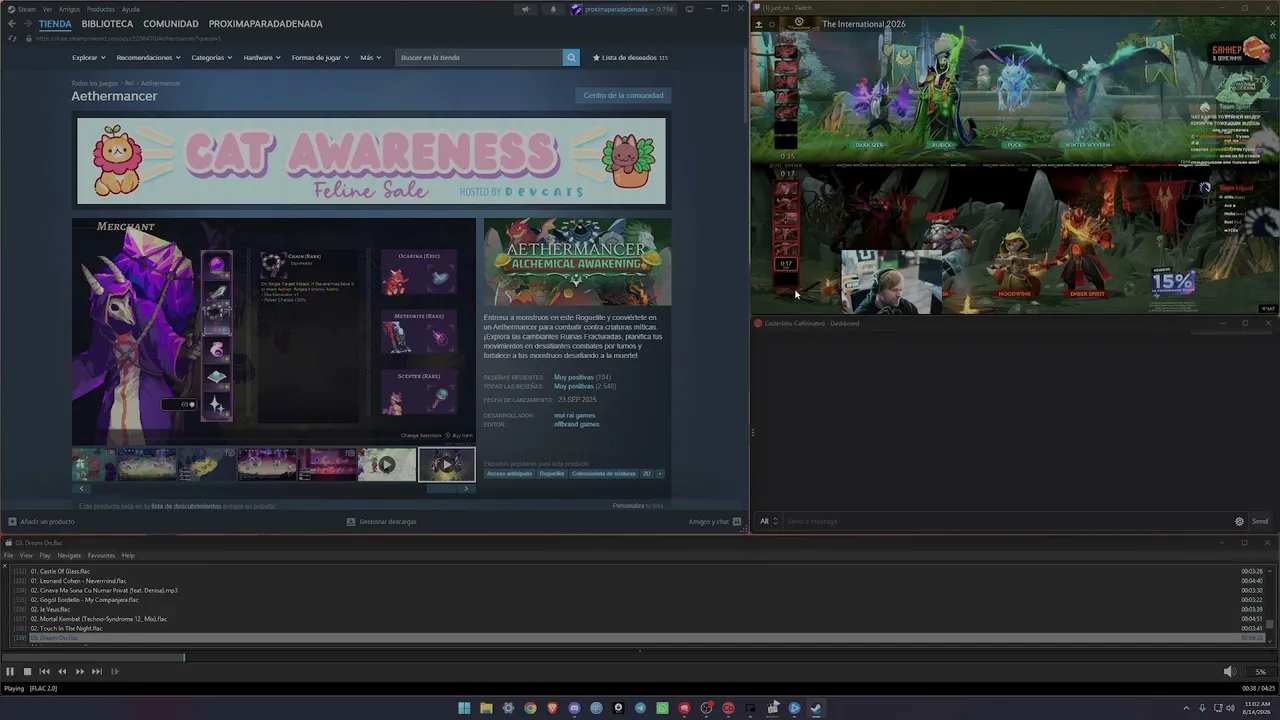This screenshot has width=1280, height=720.
Task: Open the moi rai games developer link
Action: pos(575,415)
